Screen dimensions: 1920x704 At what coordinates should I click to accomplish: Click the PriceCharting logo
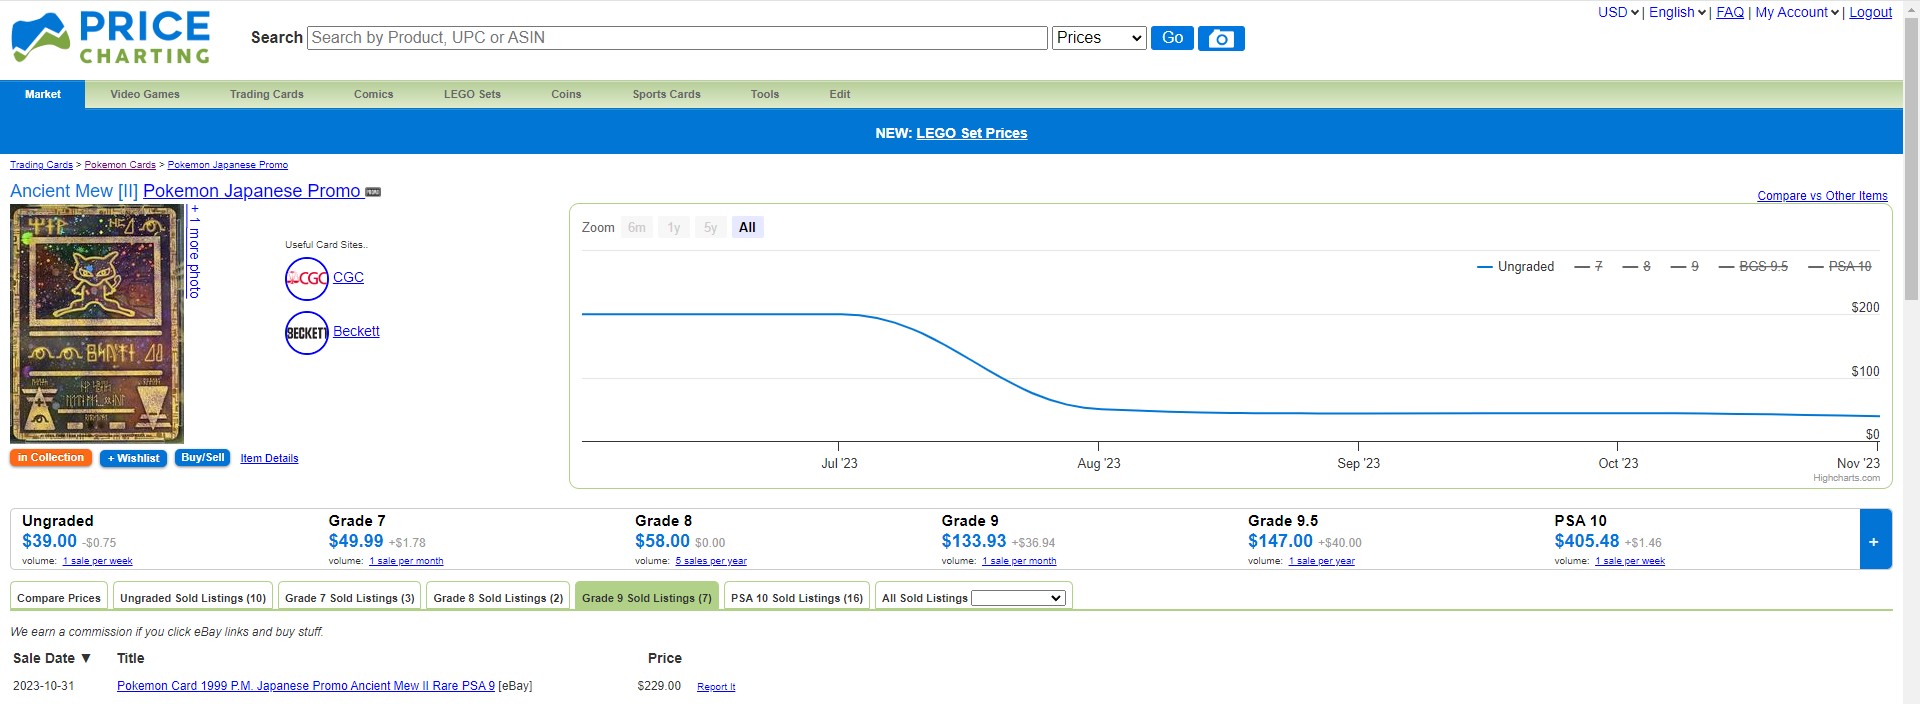point(111,38)
